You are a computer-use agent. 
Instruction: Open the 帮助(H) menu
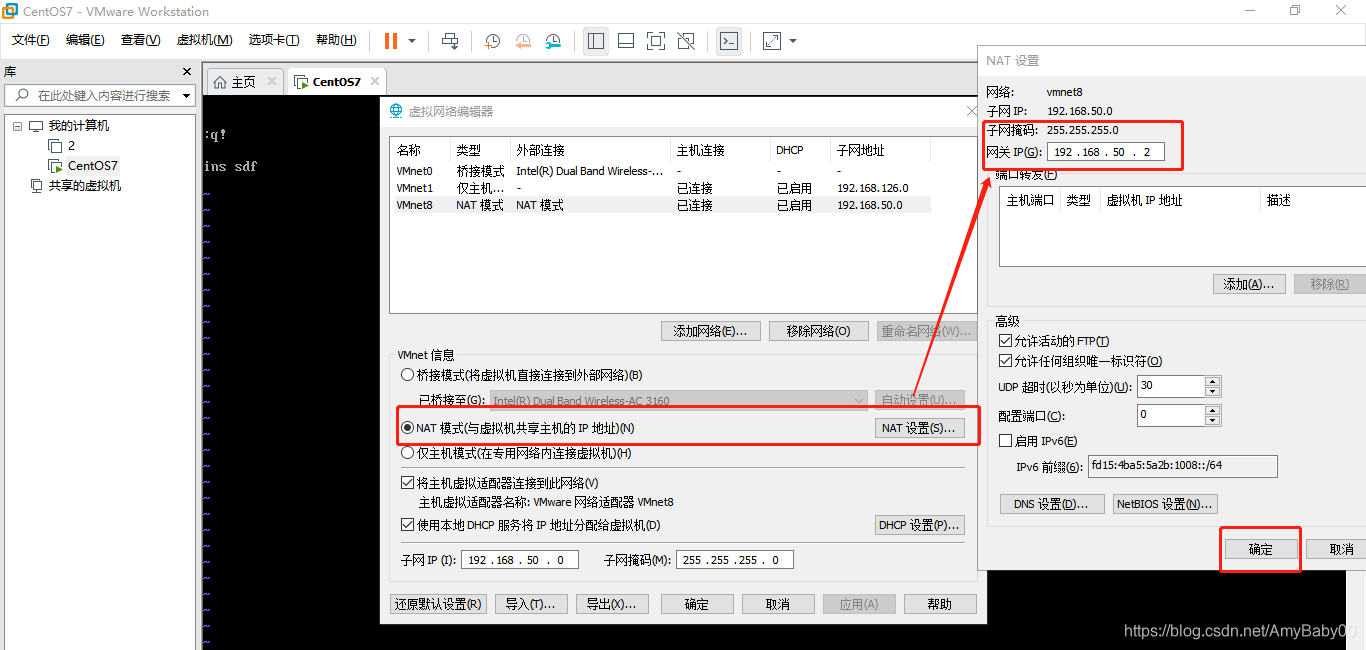336,40
